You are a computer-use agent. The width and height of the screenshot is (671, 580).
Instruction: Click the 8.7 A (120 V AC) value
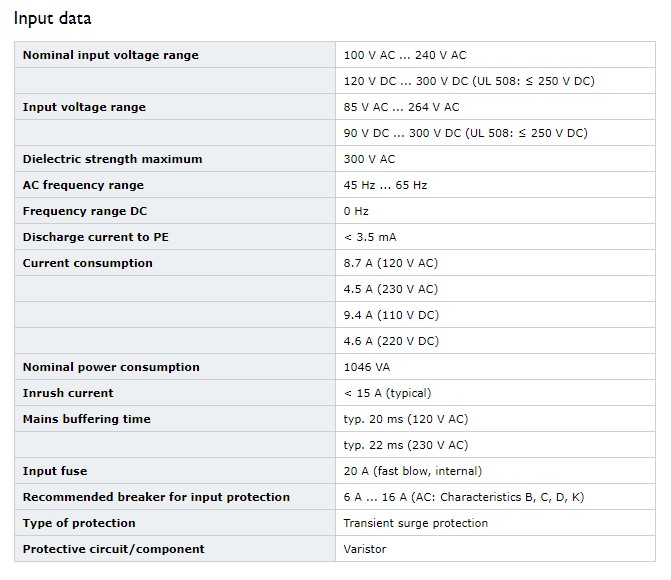click(x=391, y=263)
